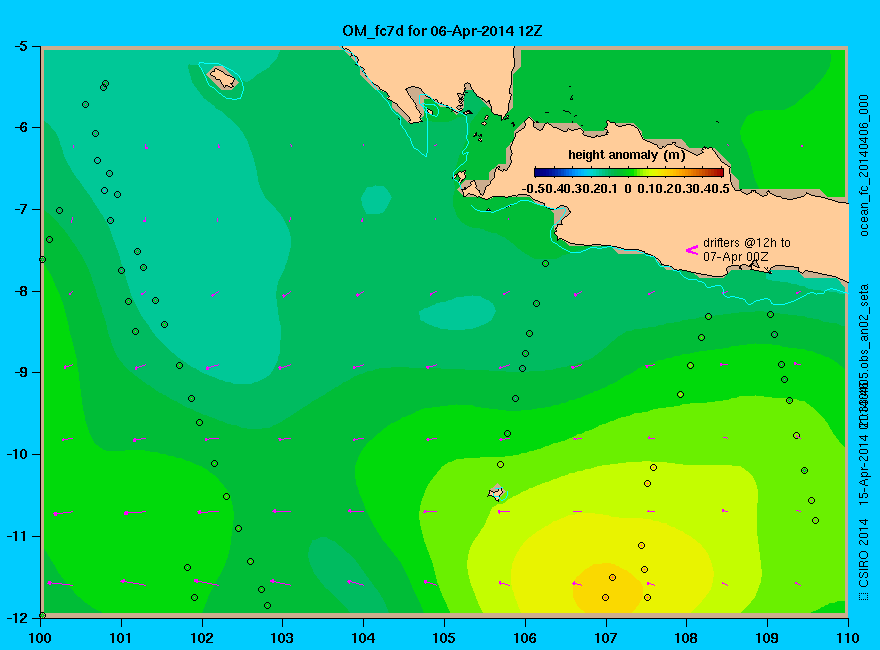Click the vertical 'ocean_fc_20140406_000' text
880x650 pixels.
[x=864, y=166]
